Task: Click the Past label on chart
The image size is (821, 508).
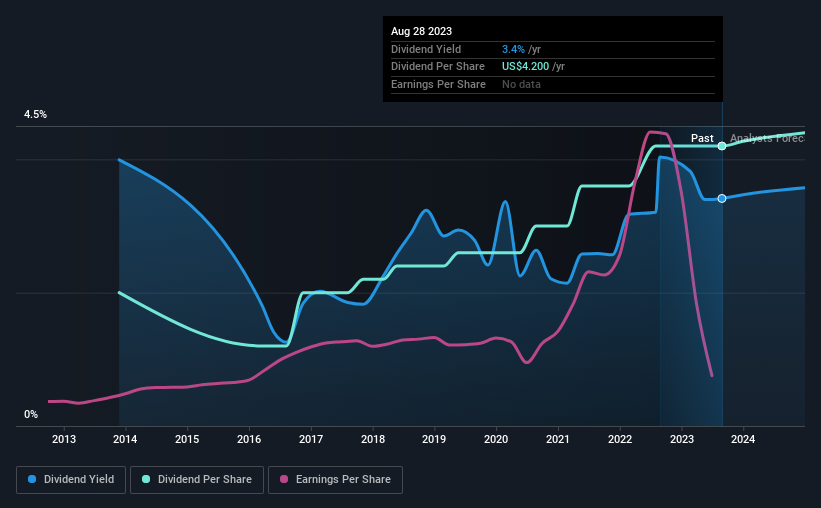Action: [x=702, y=138]
